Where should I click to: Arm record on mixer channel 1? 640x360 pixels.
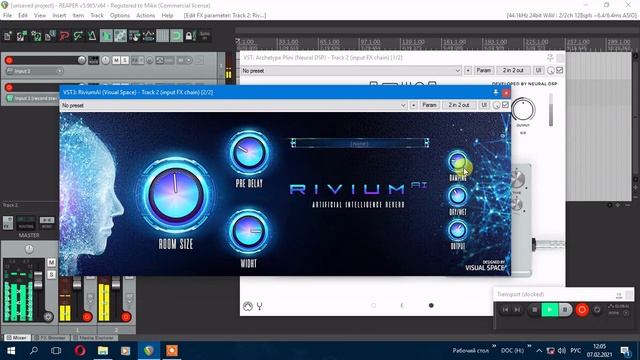(87, 317)
